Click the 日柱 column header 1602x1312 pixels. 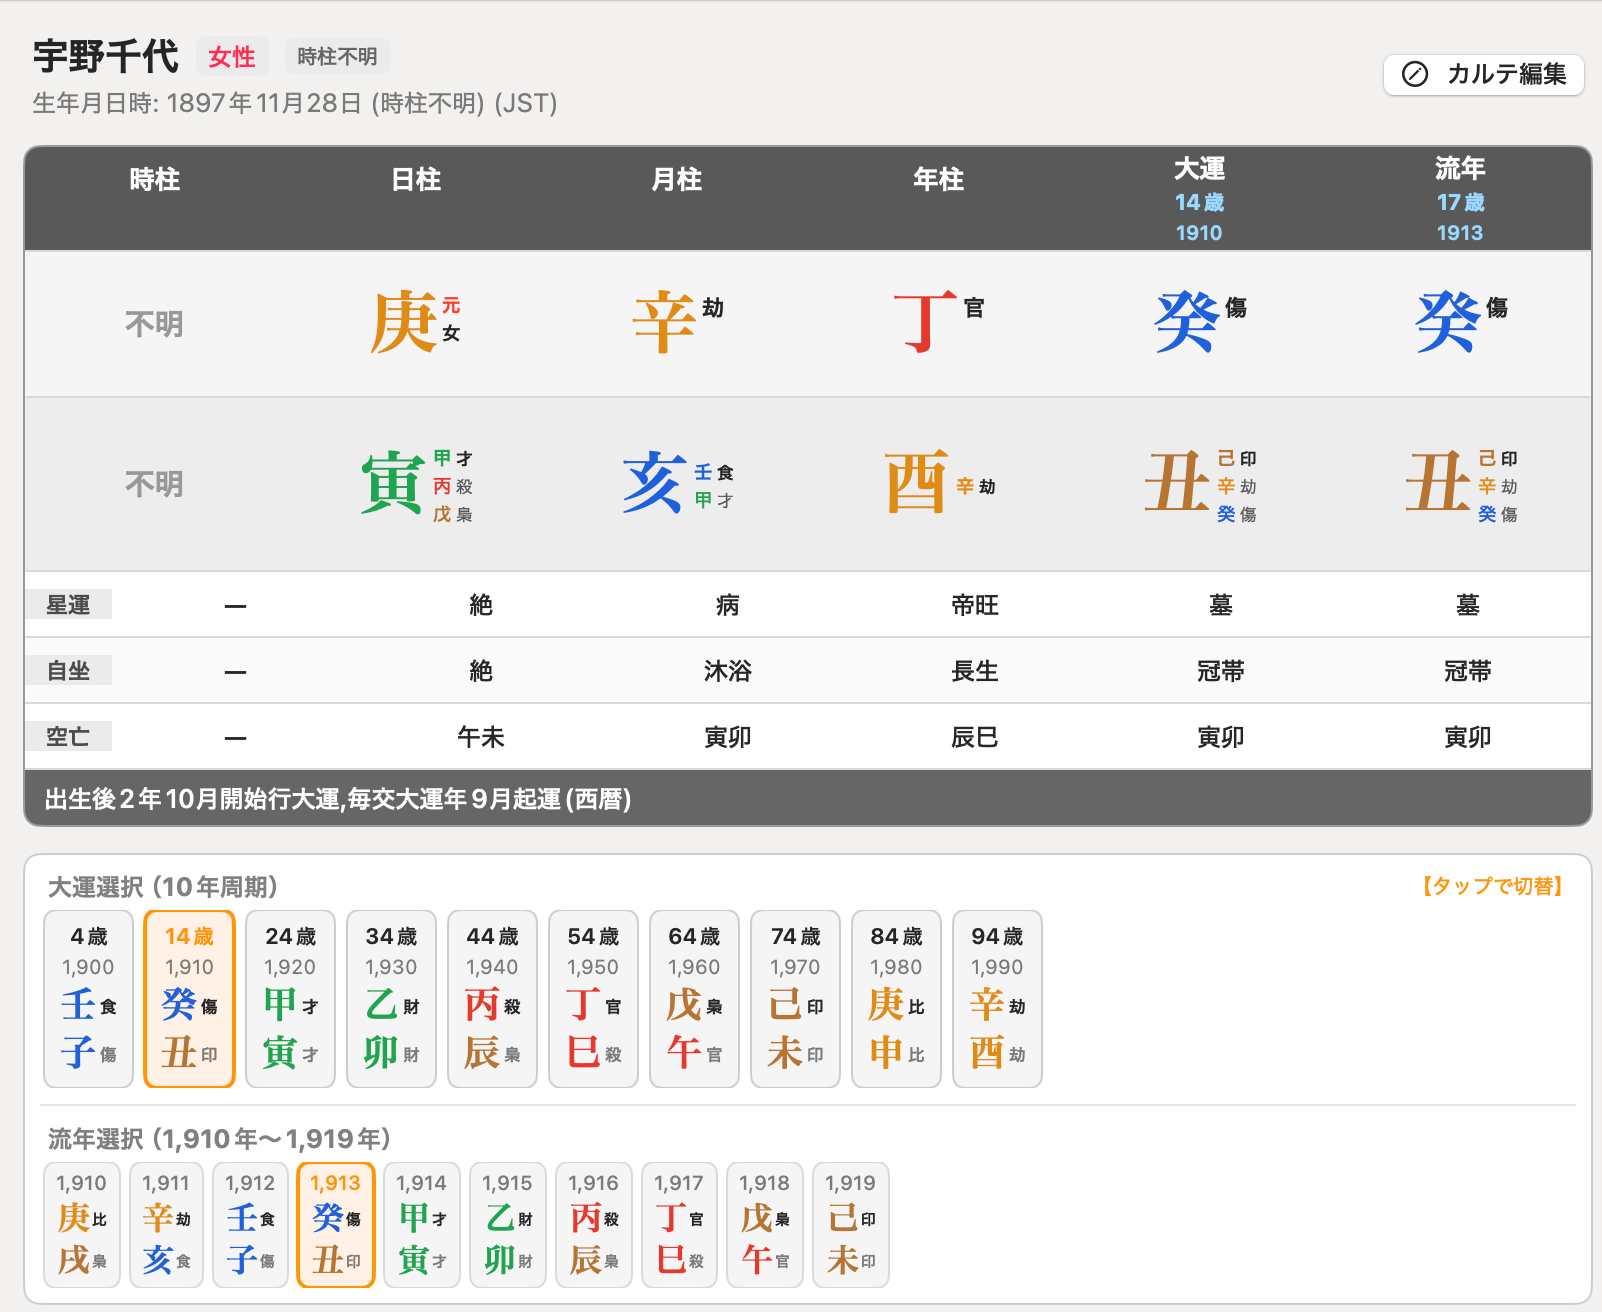[x=416, y=180]
